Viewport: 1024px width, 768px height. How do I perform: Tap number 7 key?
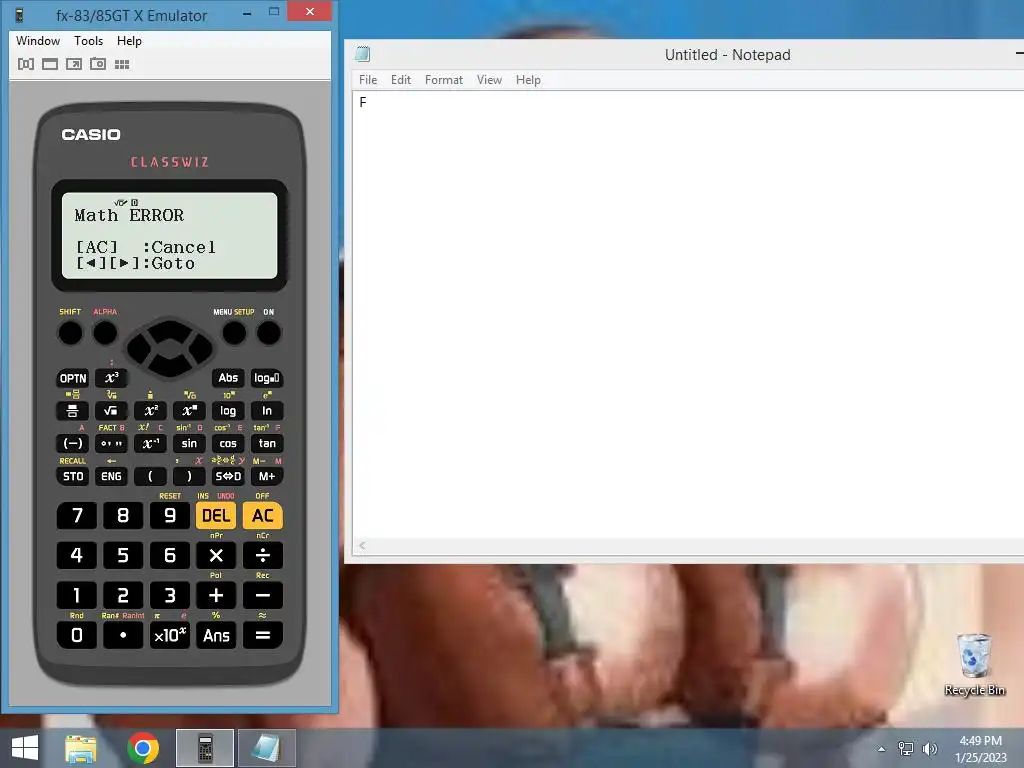[x=76, y=516]
